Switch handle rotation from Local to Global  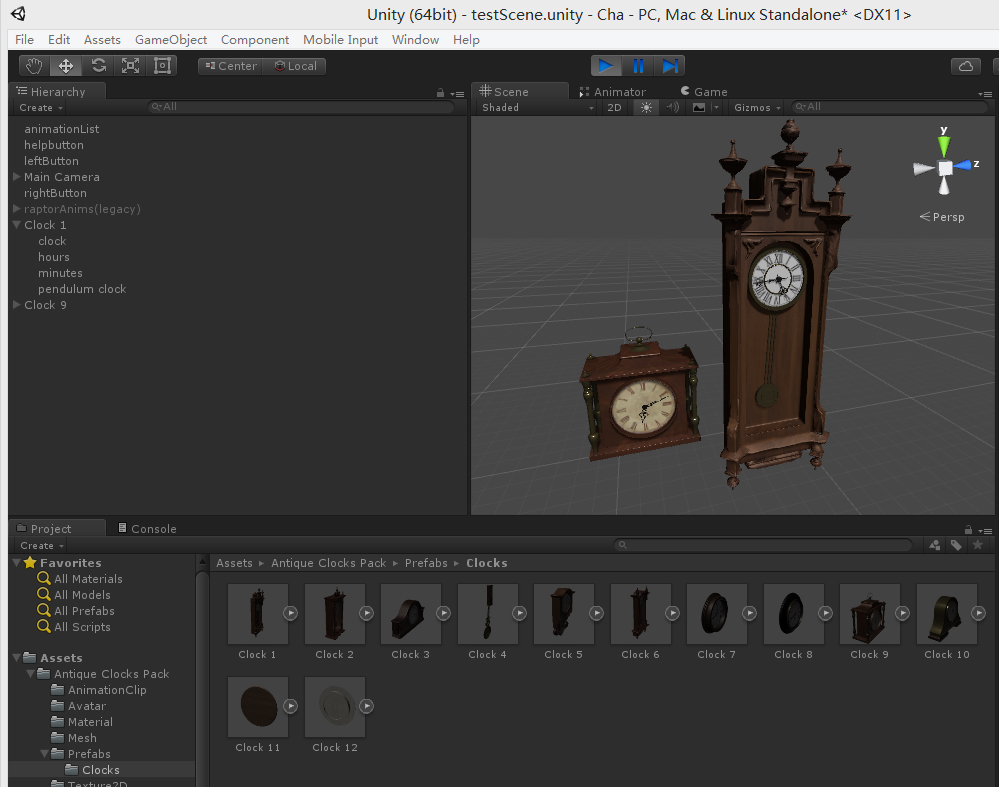tap(295, 65)
